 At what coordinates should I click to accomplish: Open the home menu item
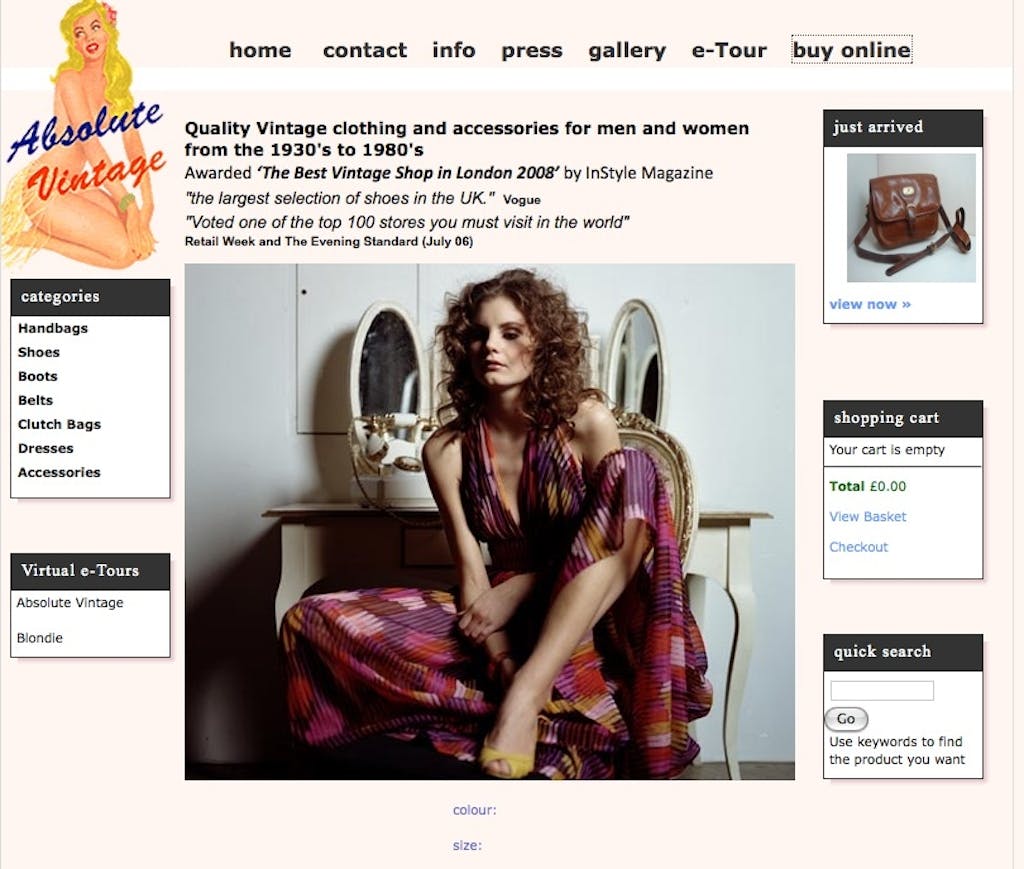(260, 50)
